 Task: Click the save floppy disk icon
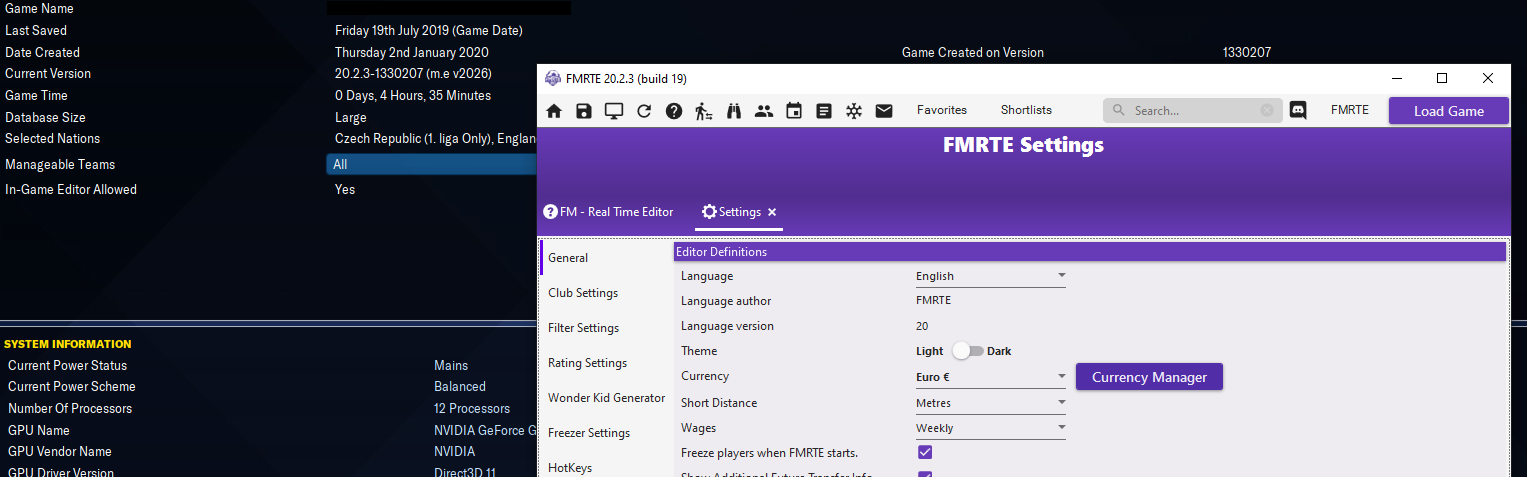pyautogui.click(x=584, y=111)
